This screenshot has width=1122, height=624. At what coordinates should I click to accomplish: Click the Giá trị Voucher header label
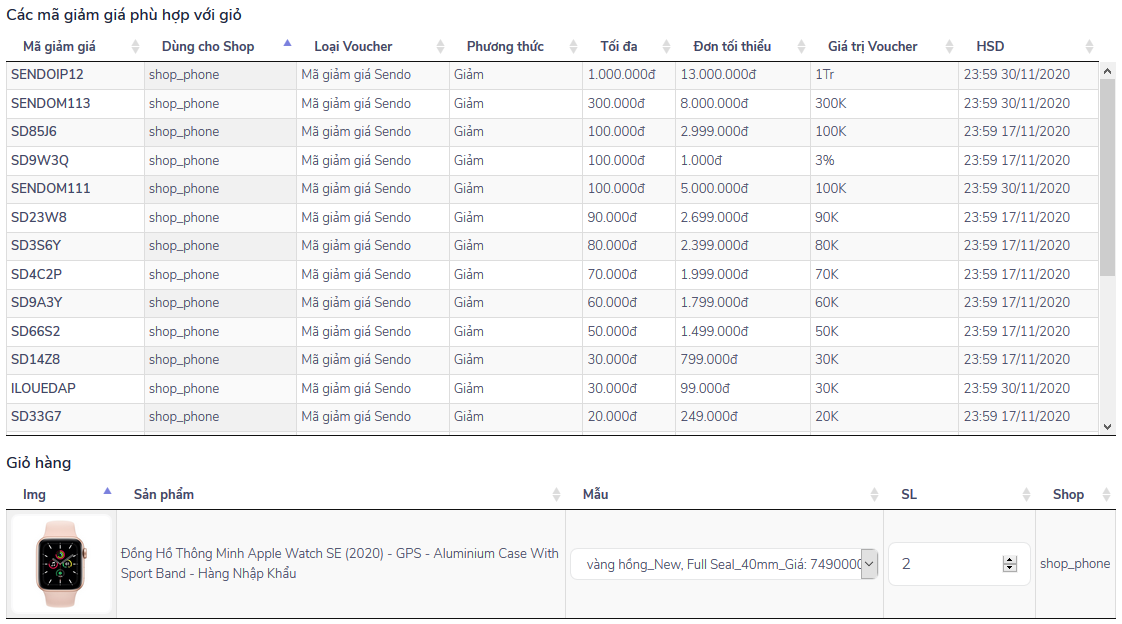(872, 47)
